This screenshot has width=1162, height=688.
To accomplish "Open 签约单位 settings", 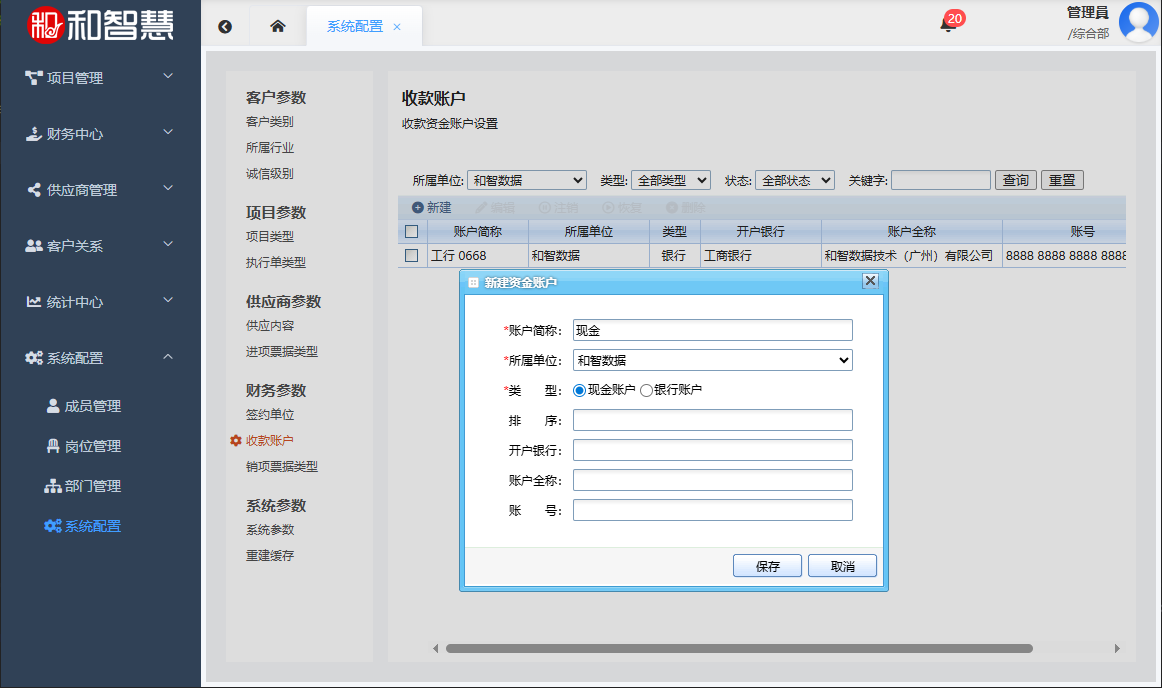I will point(270,414).
